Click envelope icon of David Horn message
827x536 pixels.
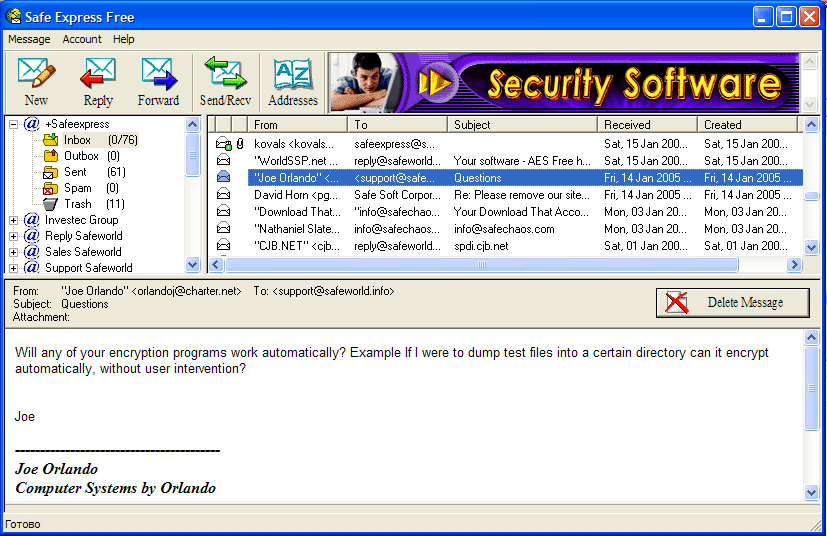point(224,195)
